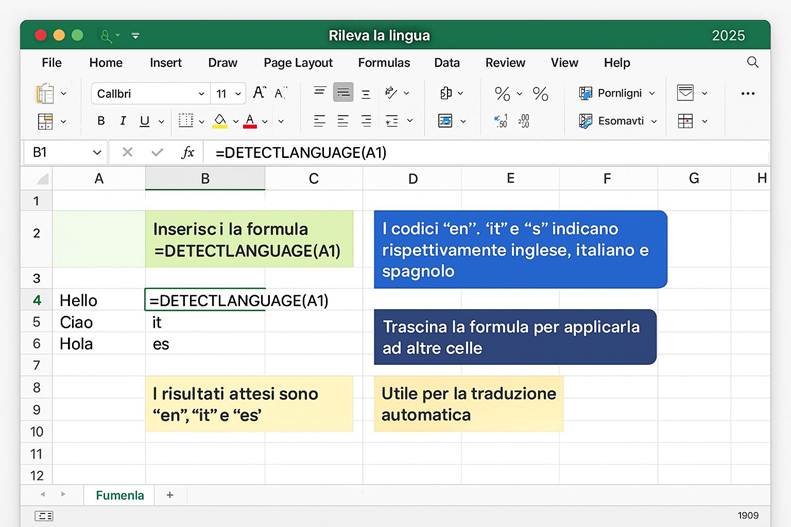This screenshot has width=791, height=527.
Task: Click the plus icon to add a sheet
Action: (x=170, y=495)
